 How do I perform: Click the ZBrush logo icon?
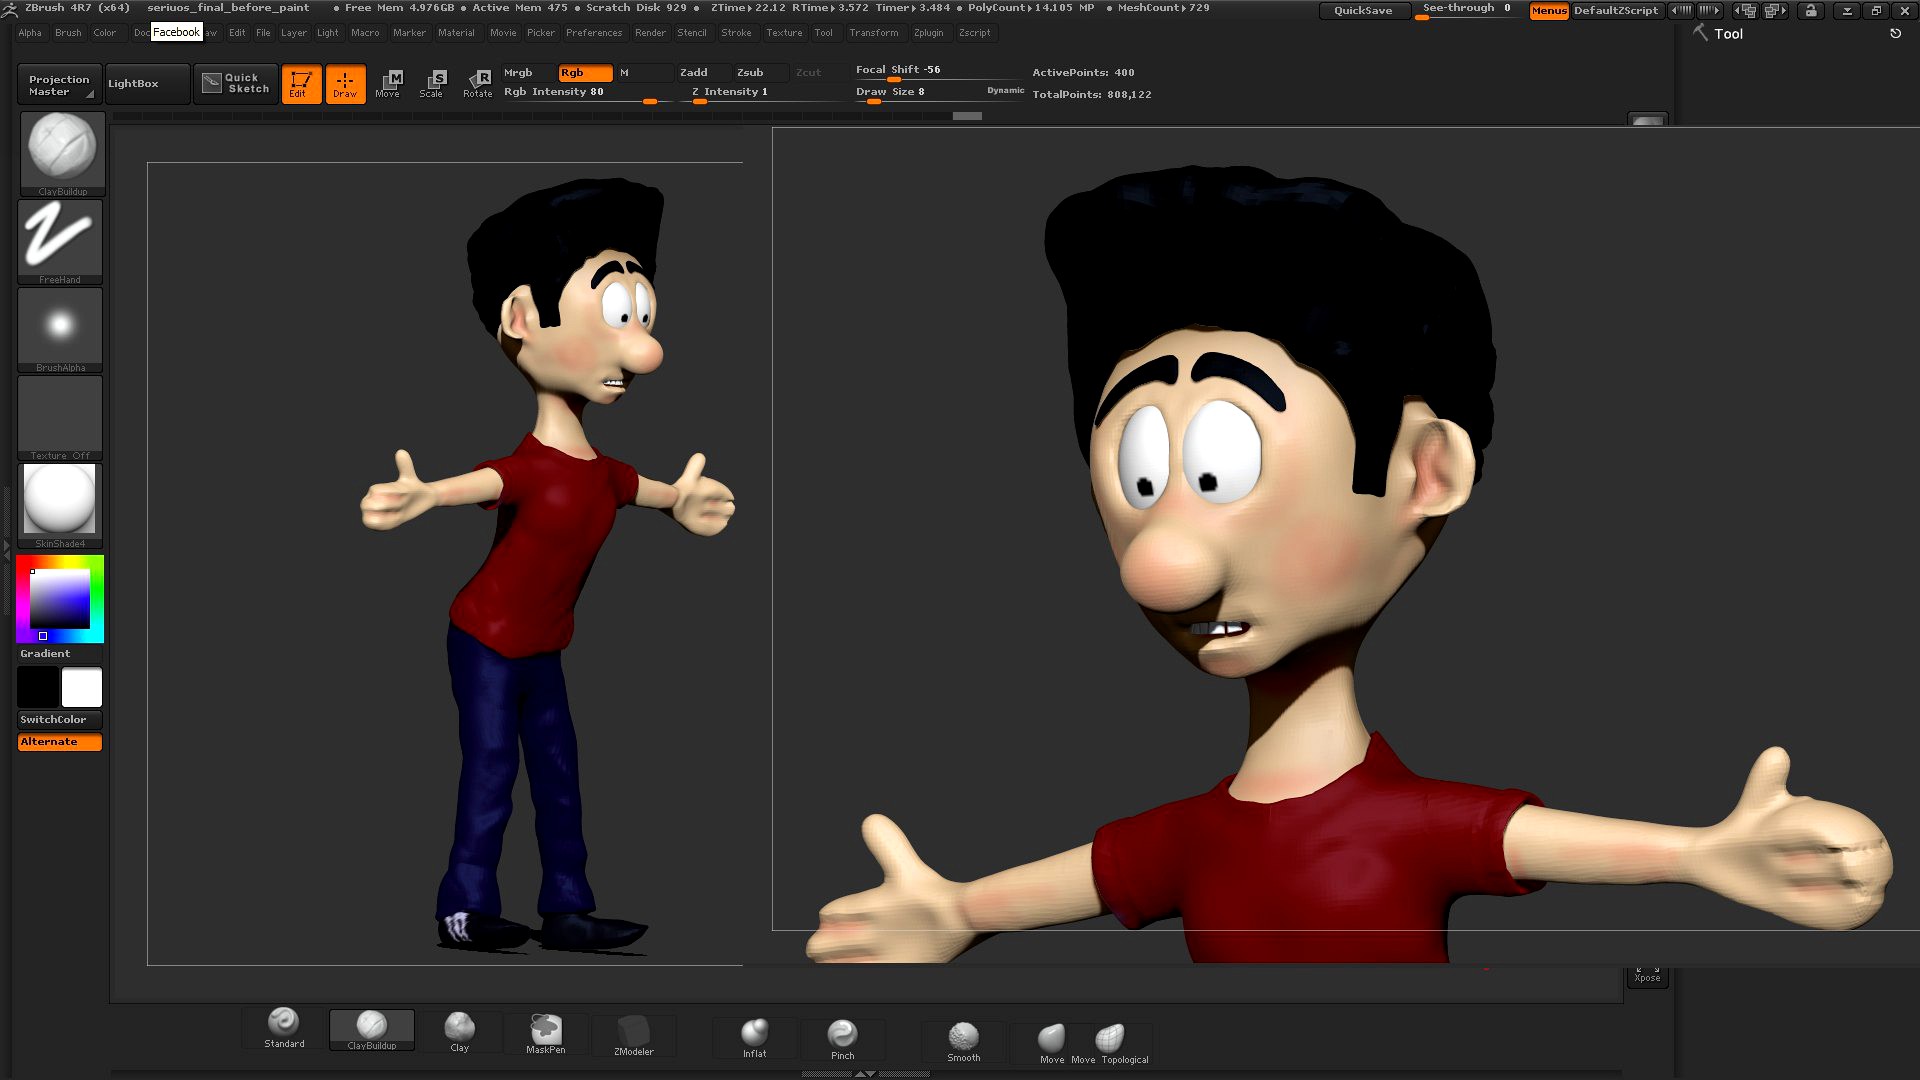(10, 9)
